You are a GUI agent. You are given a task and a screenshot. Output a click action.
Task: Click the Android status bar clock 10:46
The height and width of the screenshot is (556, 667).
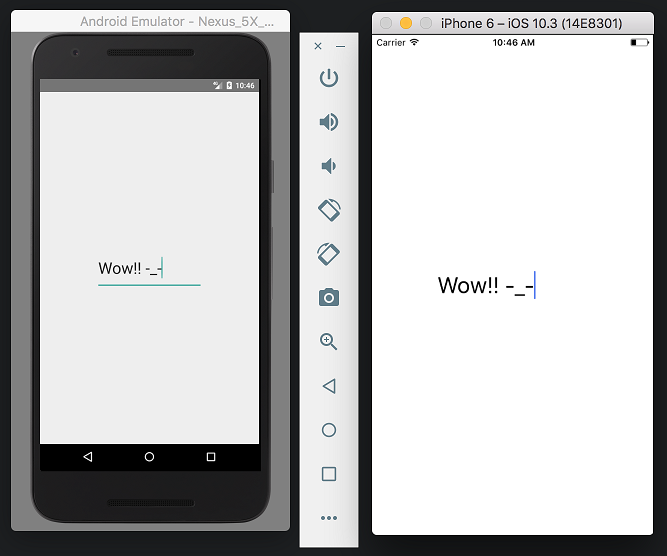[245, 86]
